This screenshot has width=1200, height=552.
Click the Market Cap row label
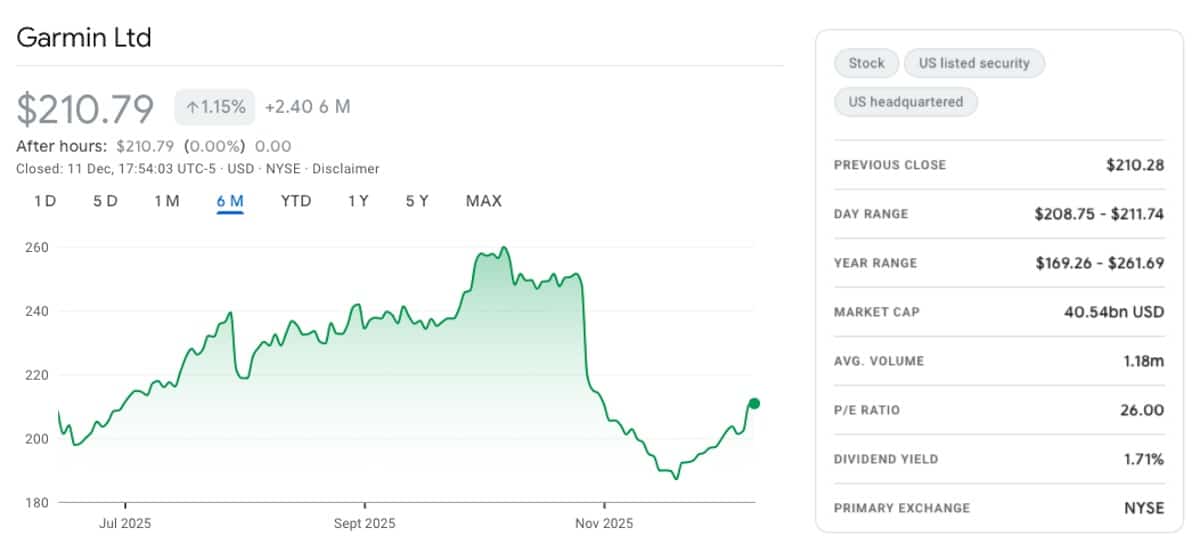876,312
